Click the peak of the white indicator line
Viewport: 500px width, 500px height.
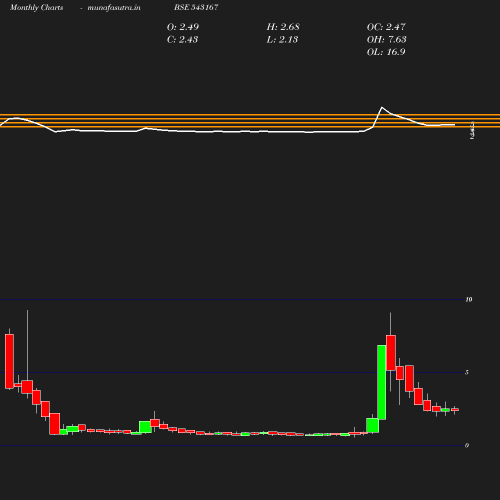pyautogui.click(x=382, y=107)
